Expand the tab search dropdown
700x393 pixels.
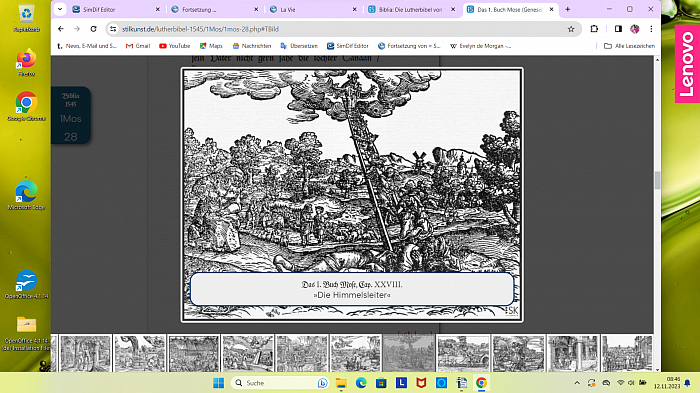(x=60, y=9)
